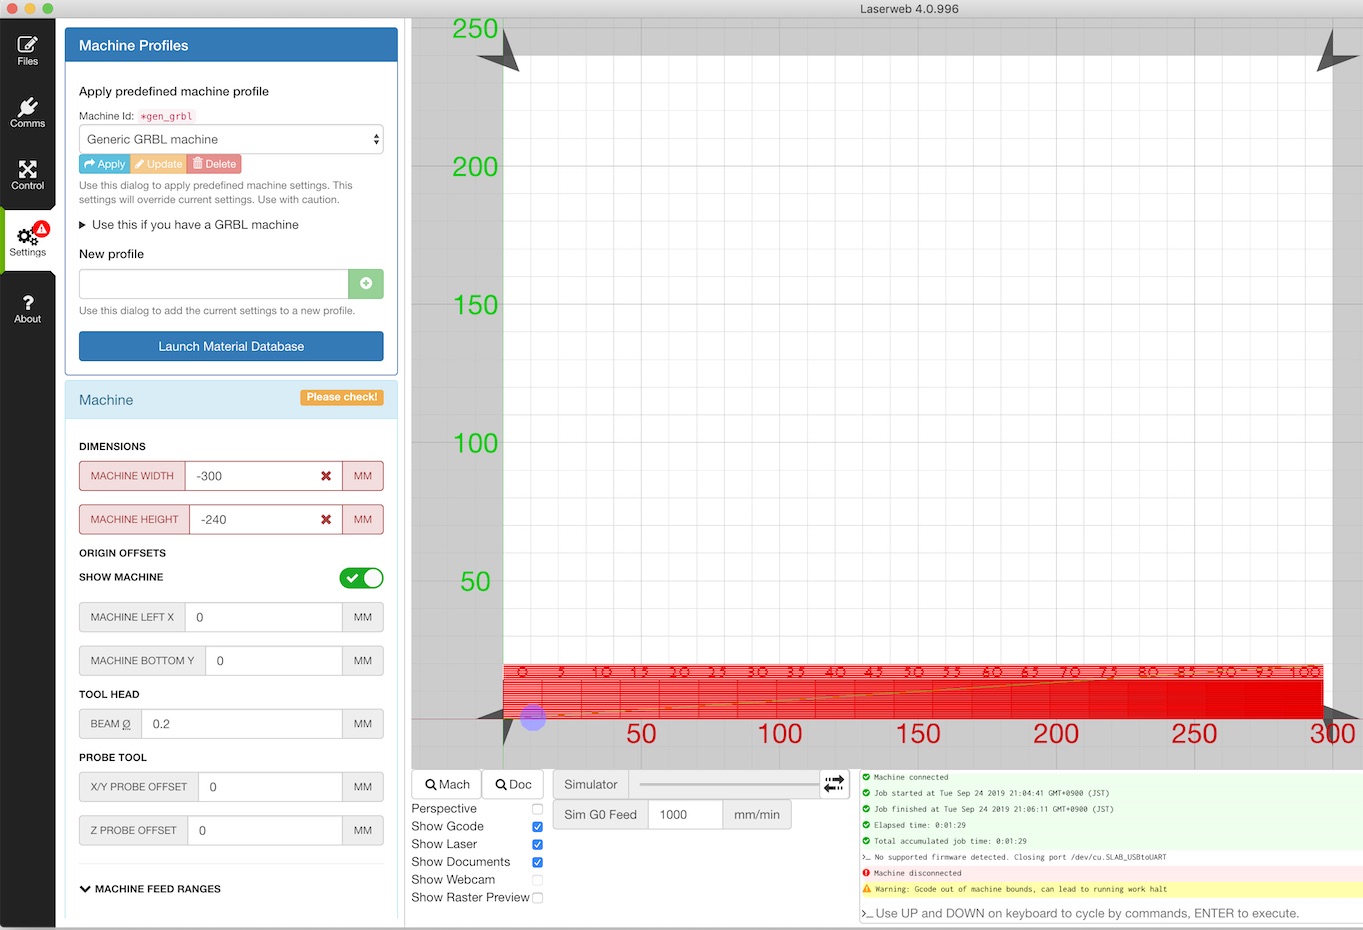Switch to the Simulator tab
Viewport: 1363px width, 930px height.
(x=590, y=784)
